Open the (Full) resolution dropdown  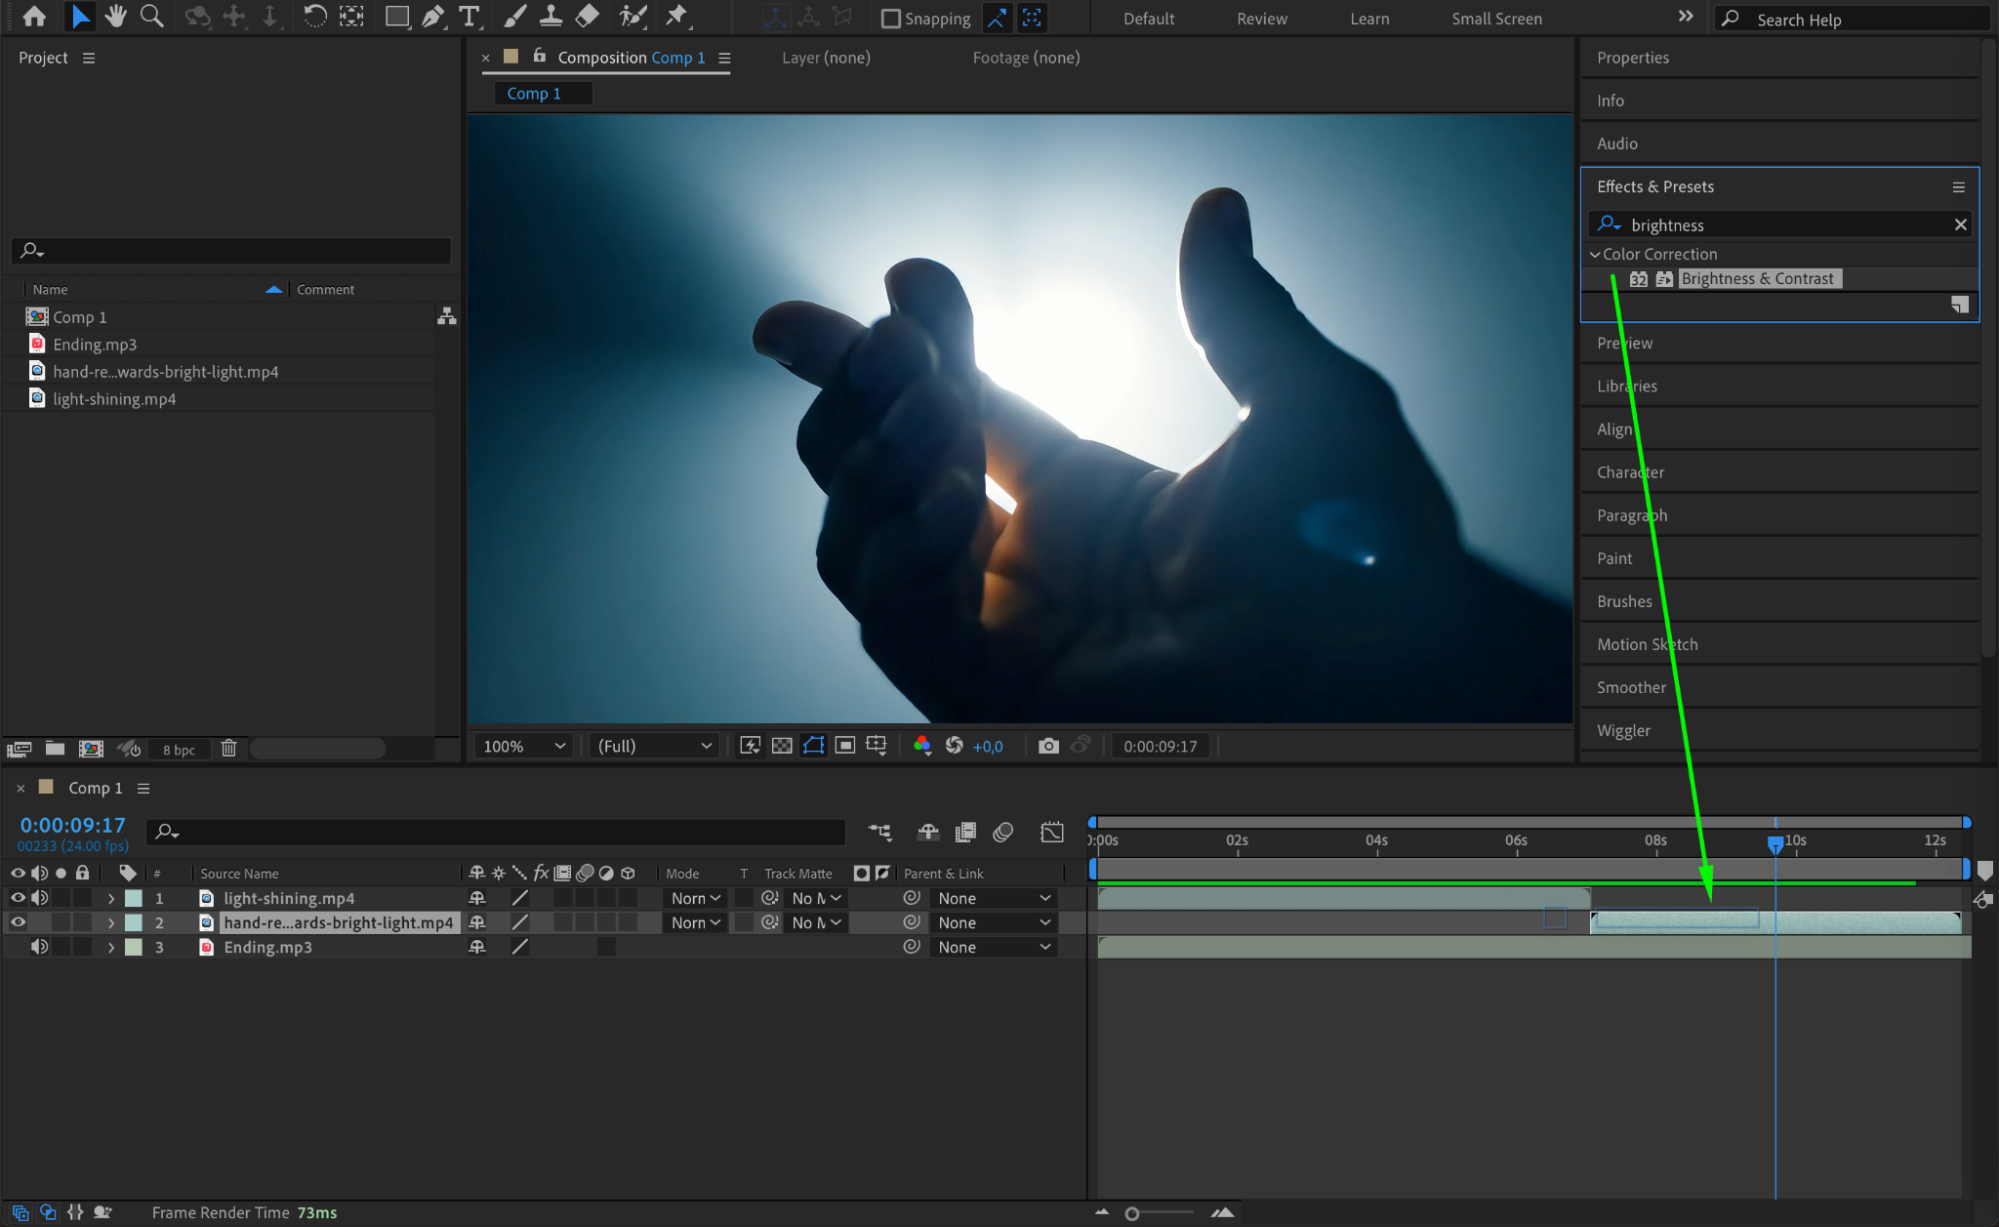pos(654,746)
